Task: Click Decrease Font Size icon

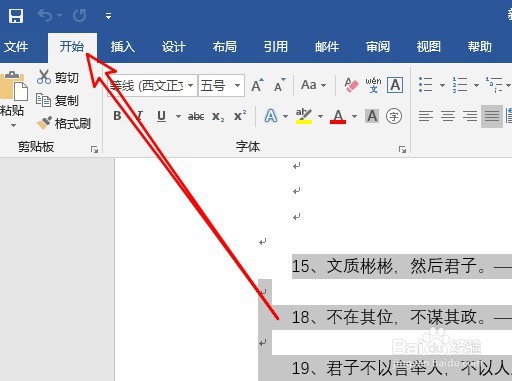Action: [x=279, y=85]
